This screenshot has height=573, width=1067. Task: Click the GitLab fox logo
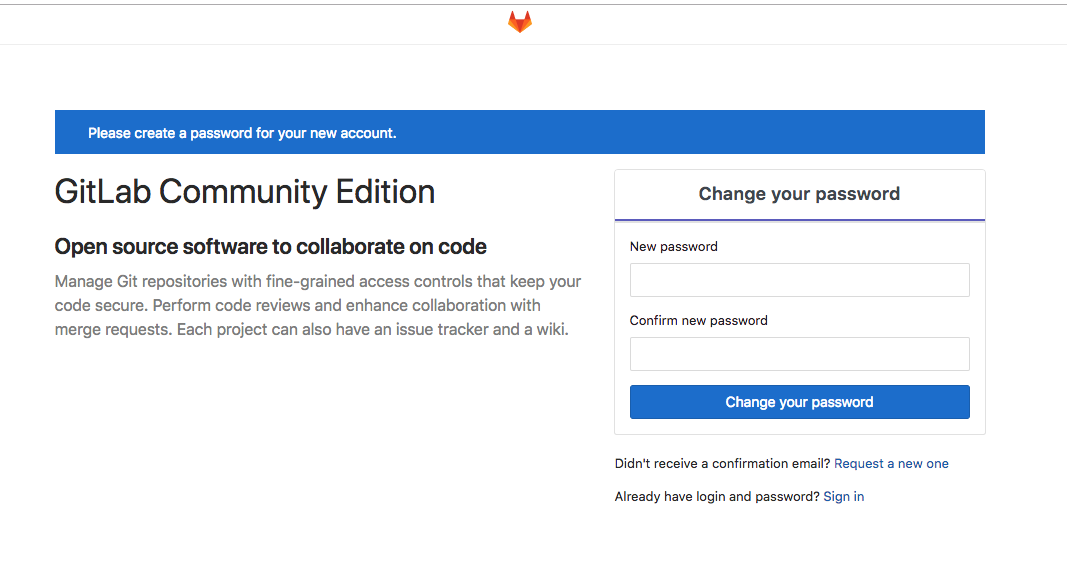click(x=520, y=22)
